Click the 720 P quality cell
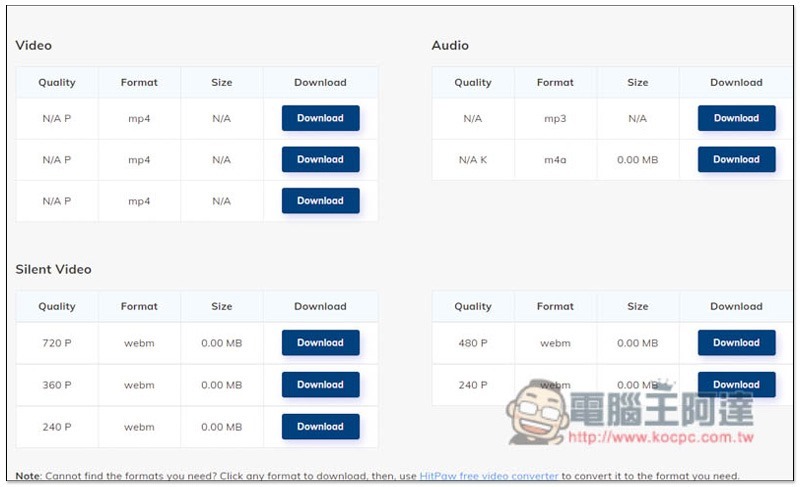The image size is (800, 487). click(57, 343)
